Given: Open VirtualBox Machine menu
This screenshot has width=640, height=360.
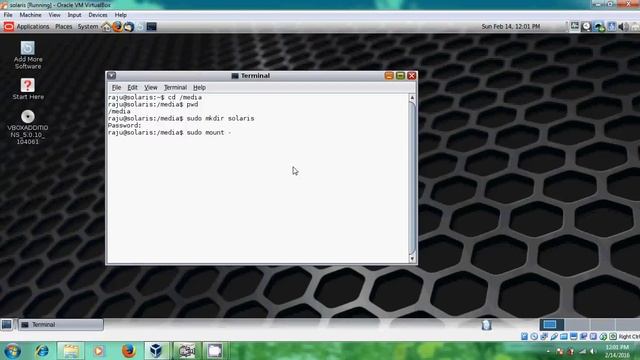Looking at the screenshot, I should (31, 15).
